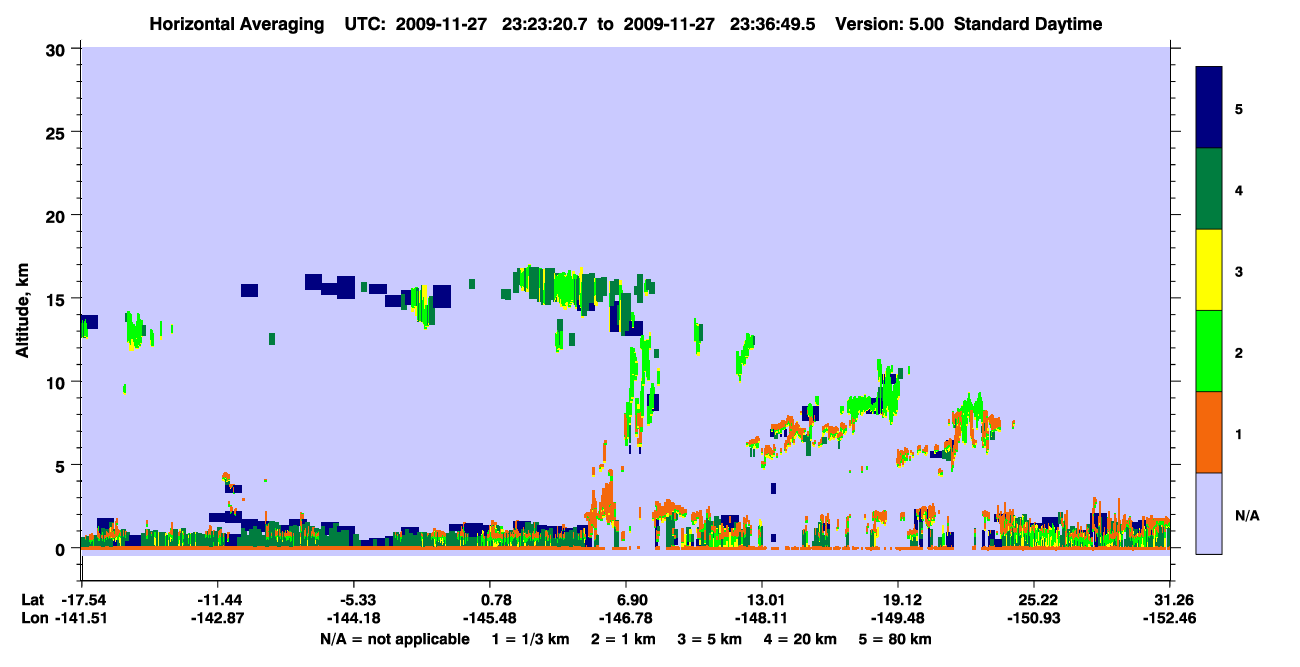Click the altitude tick label 20
Screen dimensions: 1300x667
(x=57, y=216)
